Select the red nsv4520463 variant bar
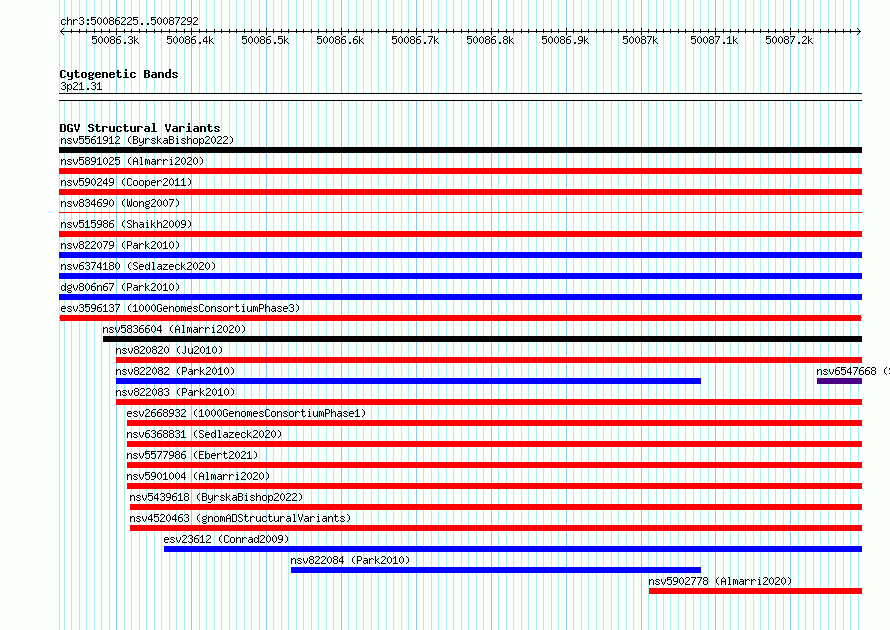890x630 pixels. (x=496, y=528)
